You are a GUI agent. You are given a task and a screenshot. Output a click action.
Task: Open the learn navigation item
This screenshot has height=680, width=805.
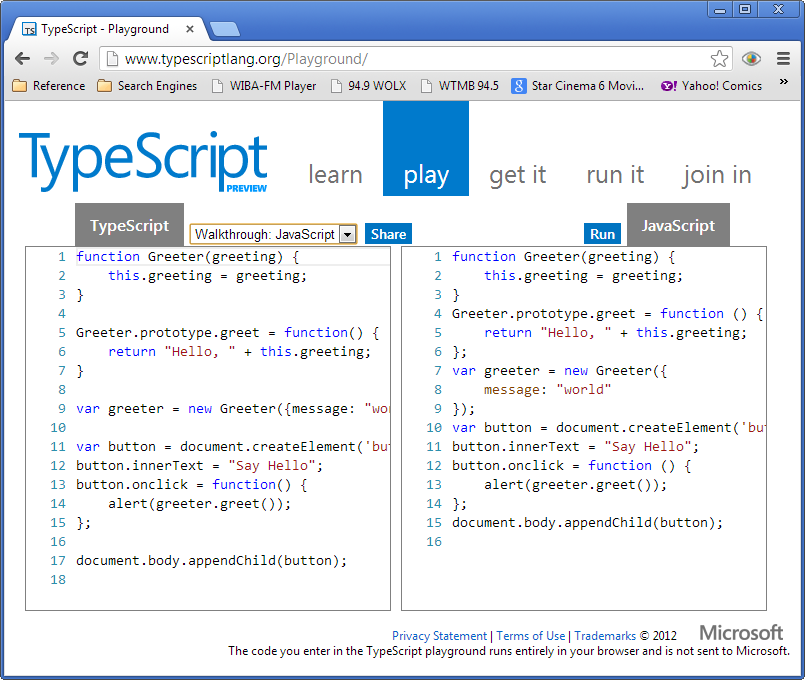point(335,175)
